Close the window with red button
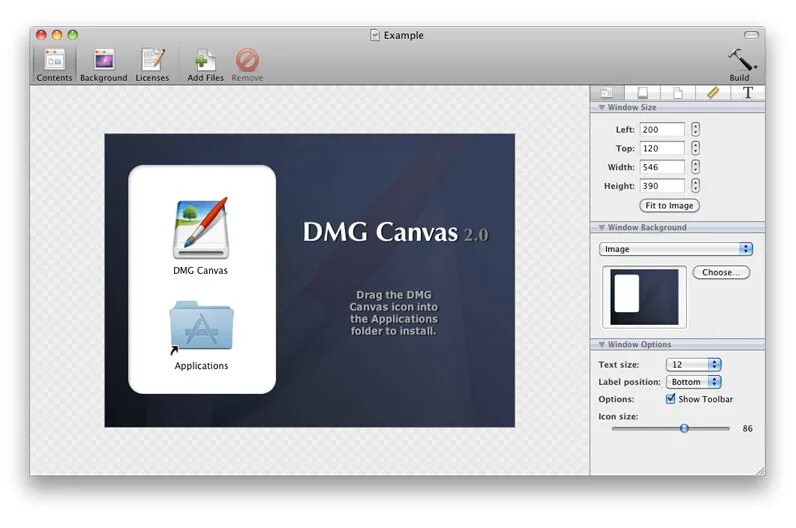 pos(41,35)
